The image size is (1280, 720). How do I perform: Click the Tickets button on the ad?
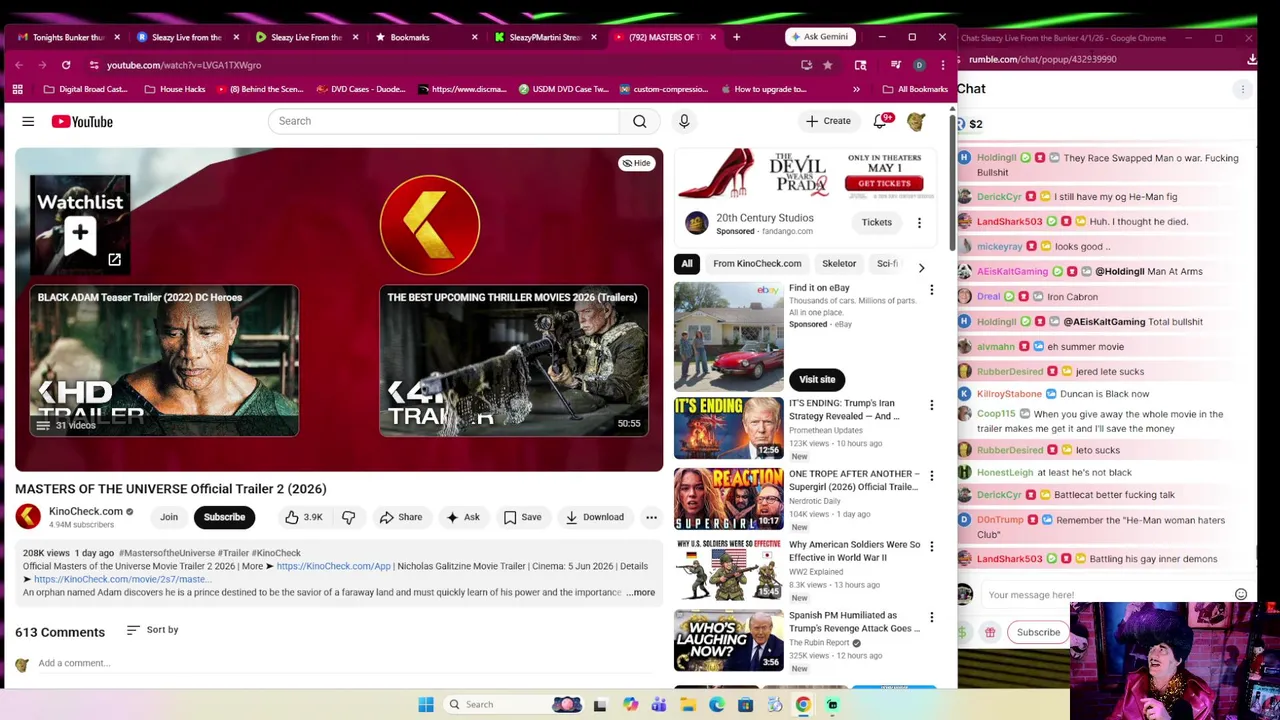pos(877,222)
